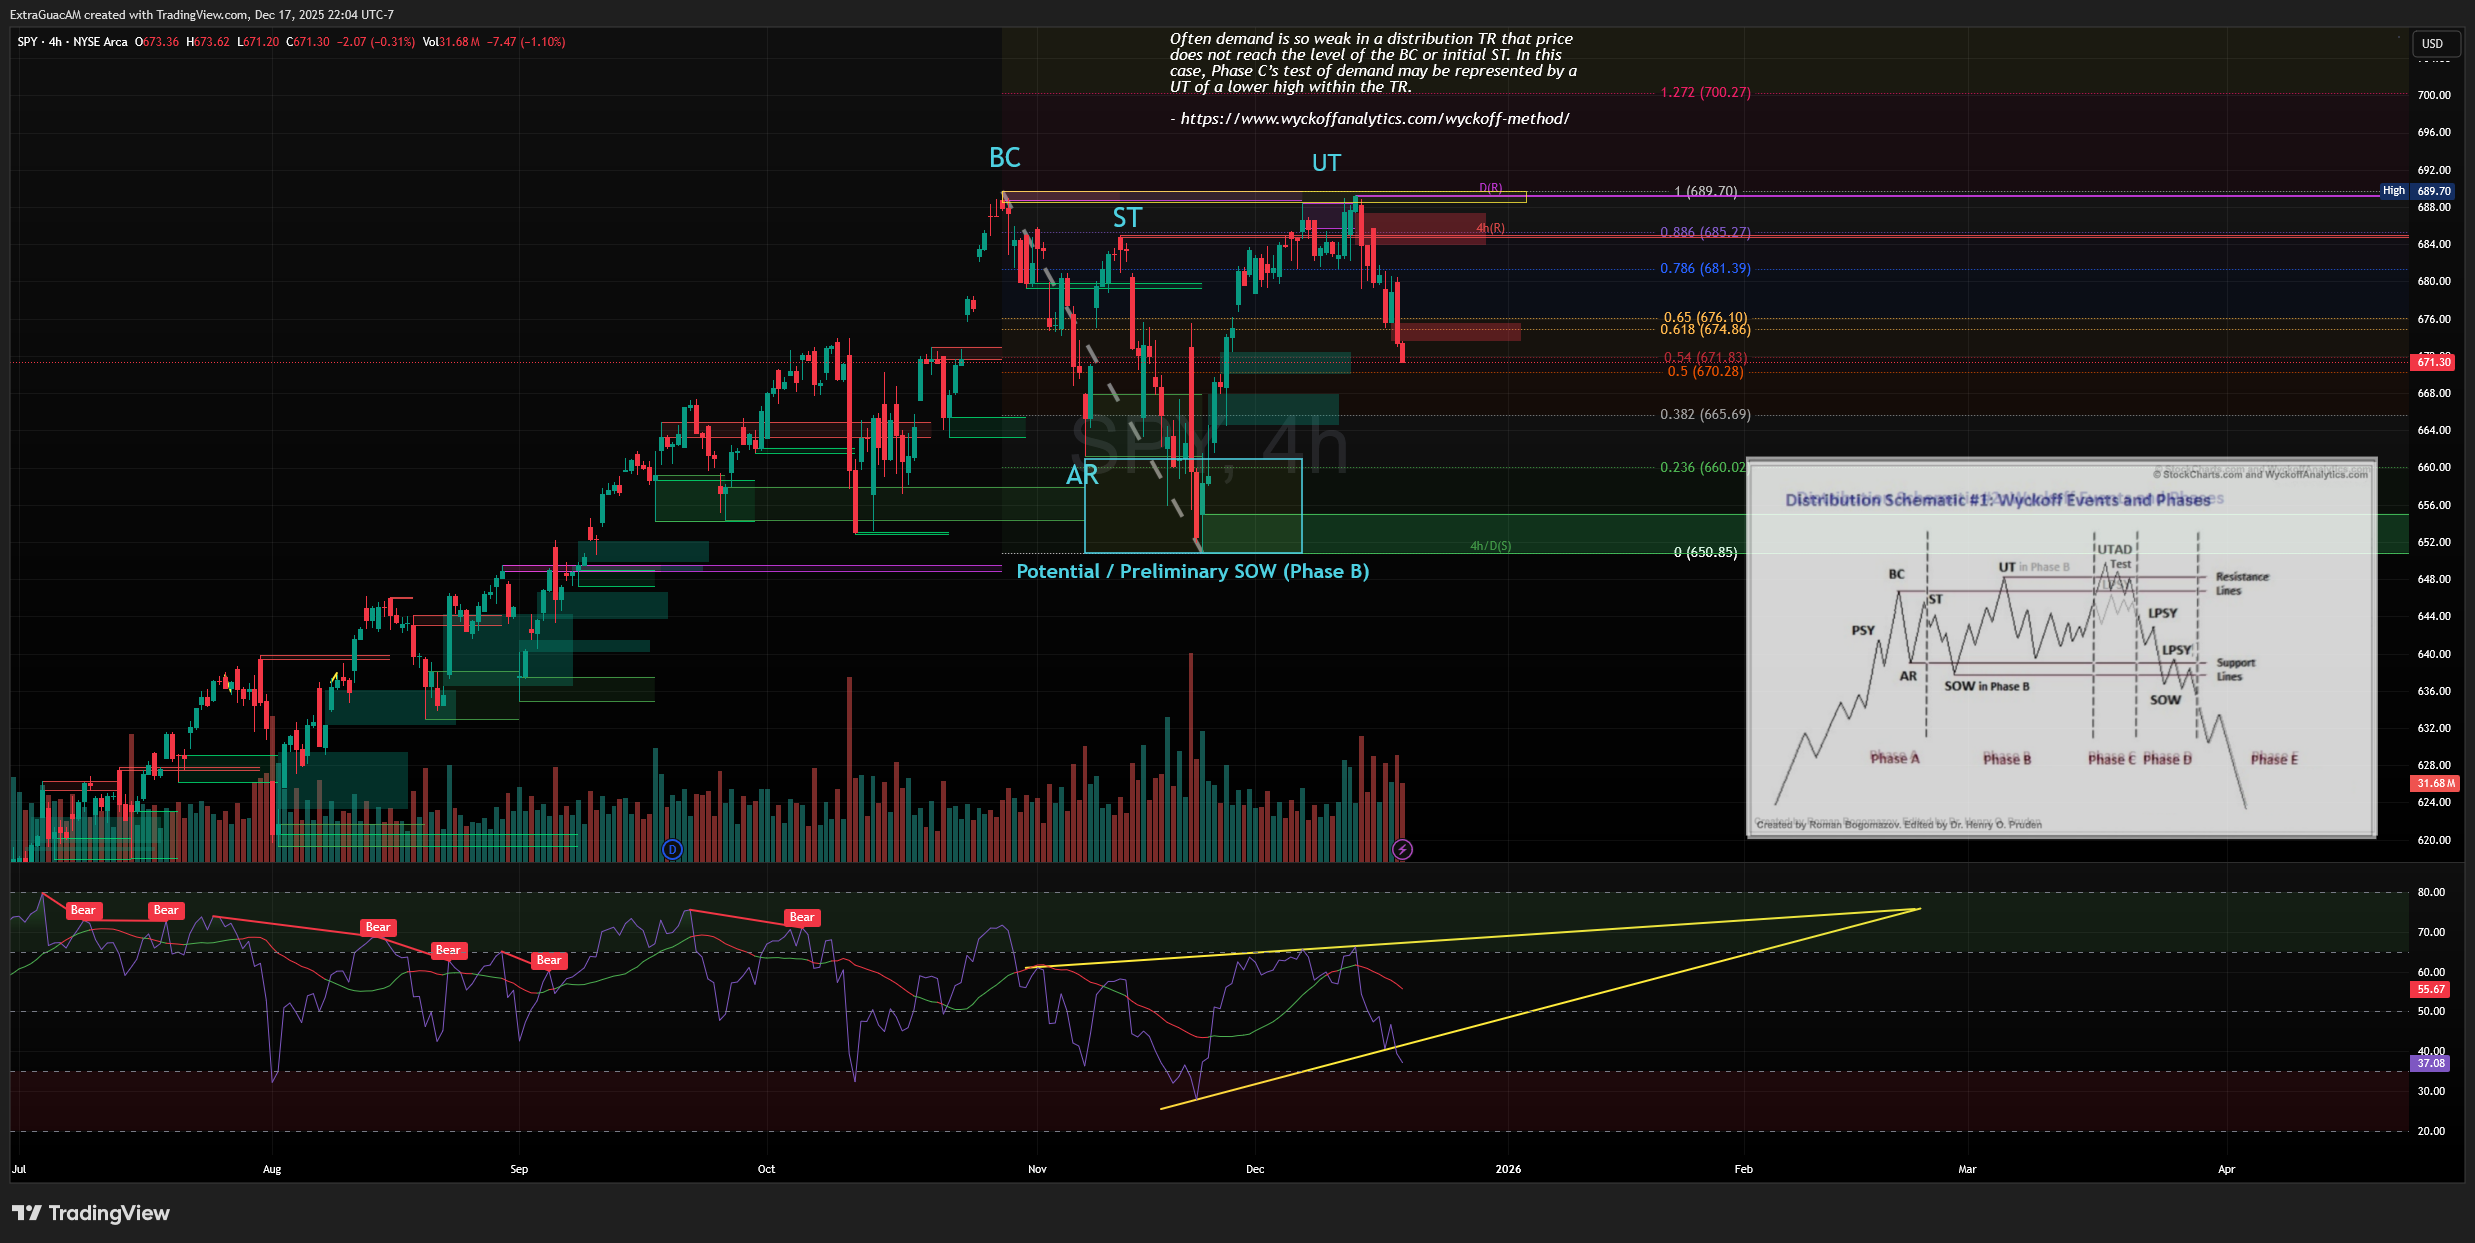This screenshot has width=2475, height=1243.
Task: Click the Aug label on the time axis
Action: [272, 1169]
